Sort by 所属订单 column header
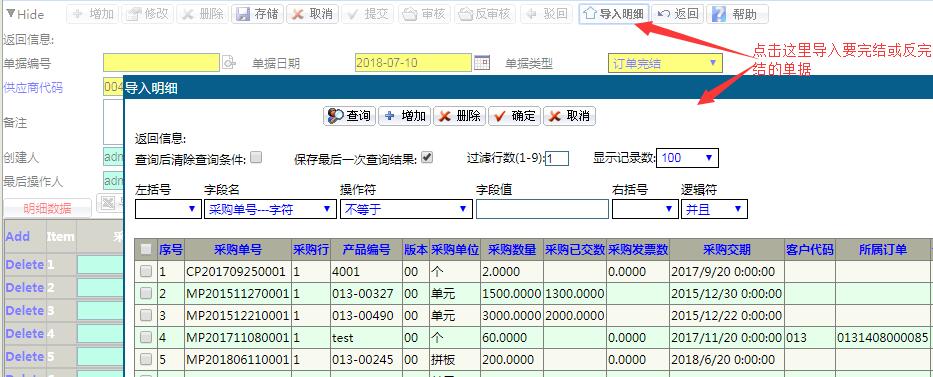 pyautogui.click(x=883, y=250)
